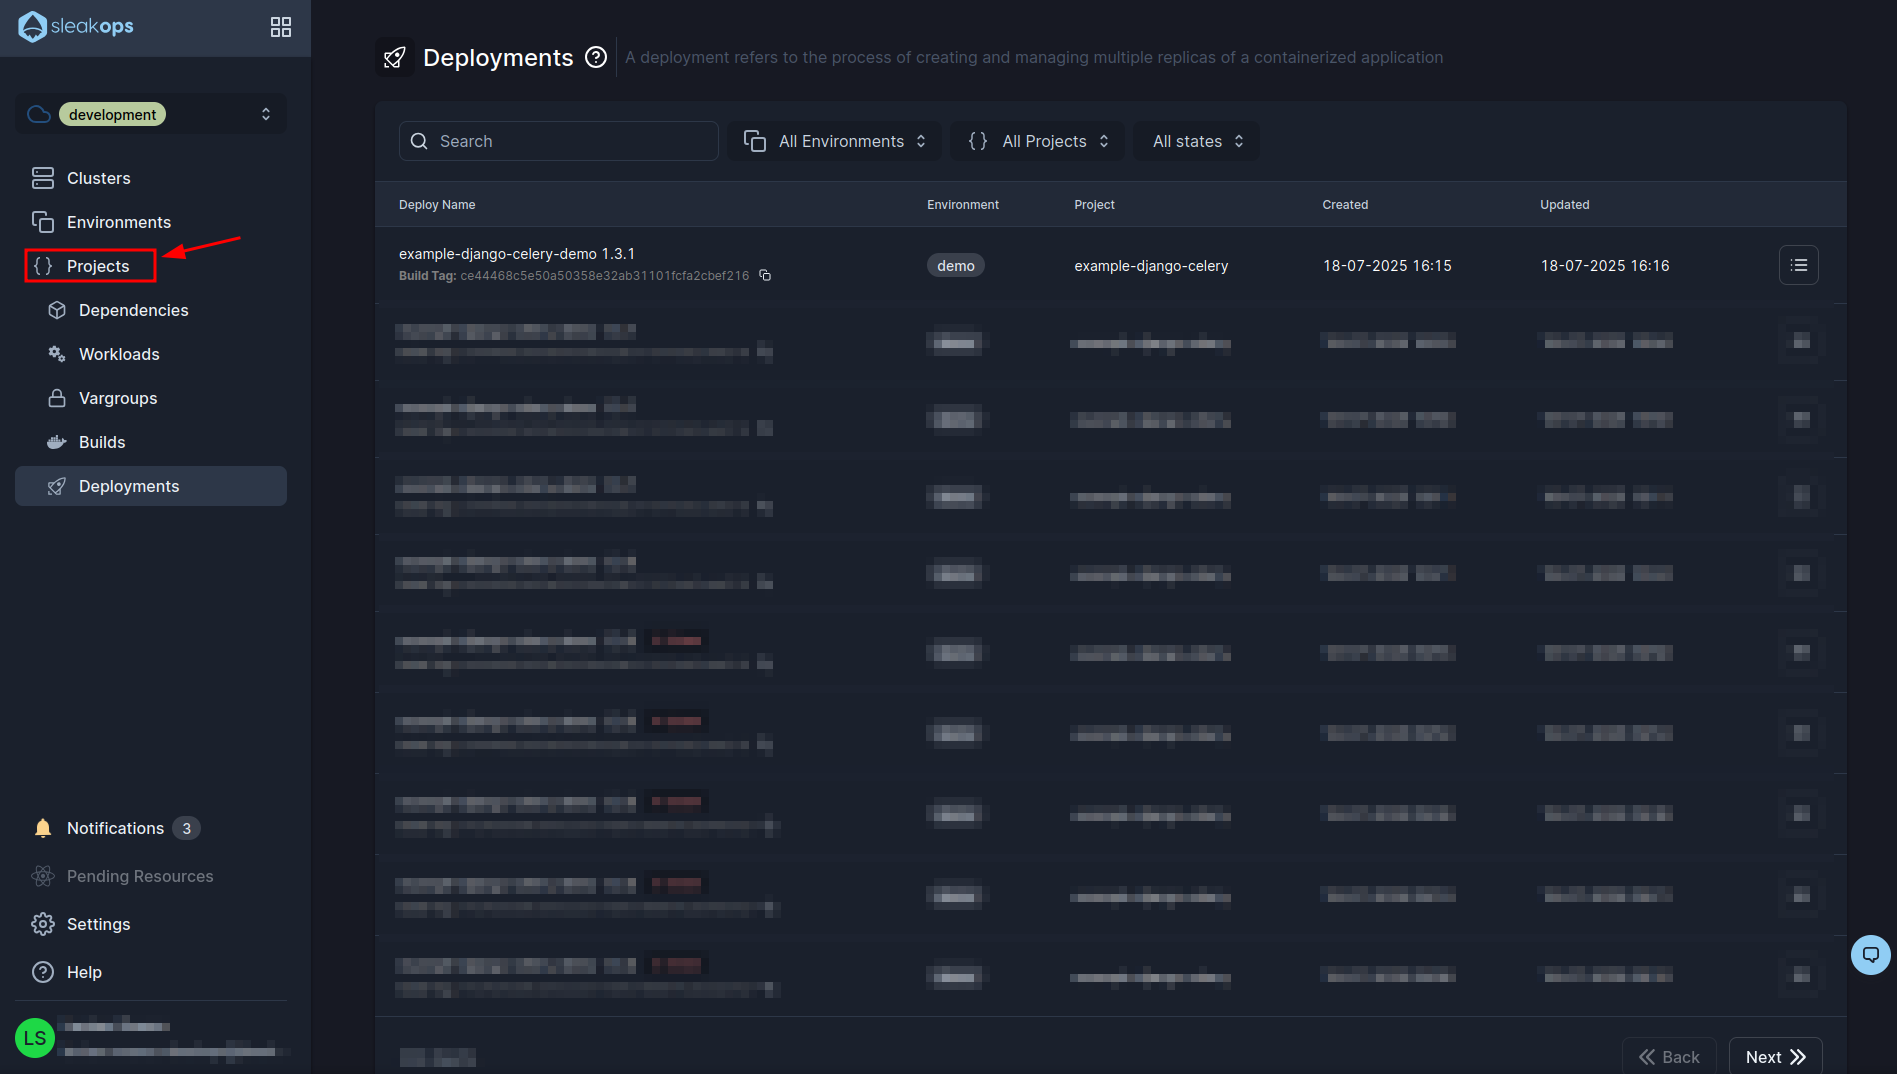Click the Help question-mark icon
Viewport: 1897px width, 1074px height.
point(43,972)
